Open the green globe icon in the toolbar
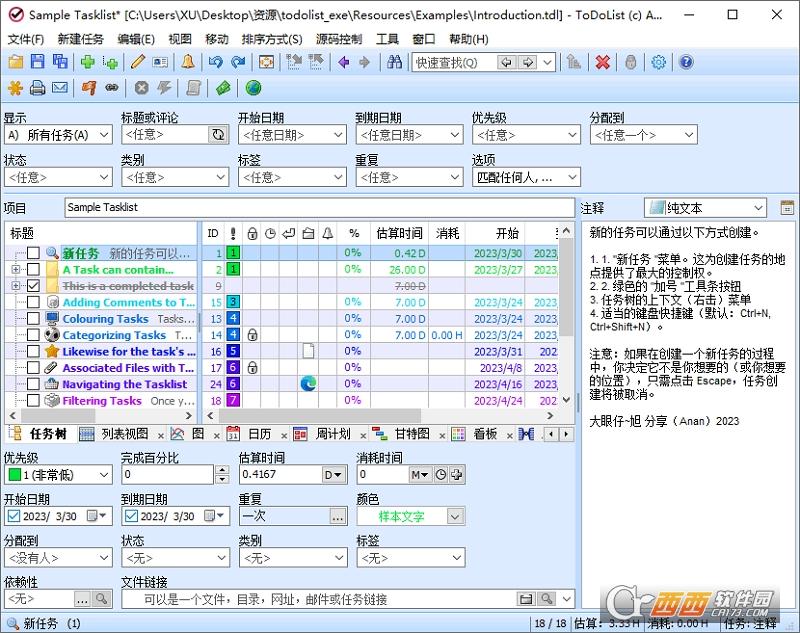Image resolution: width=800 pixels, height=633 pixels. pos(254,88)
